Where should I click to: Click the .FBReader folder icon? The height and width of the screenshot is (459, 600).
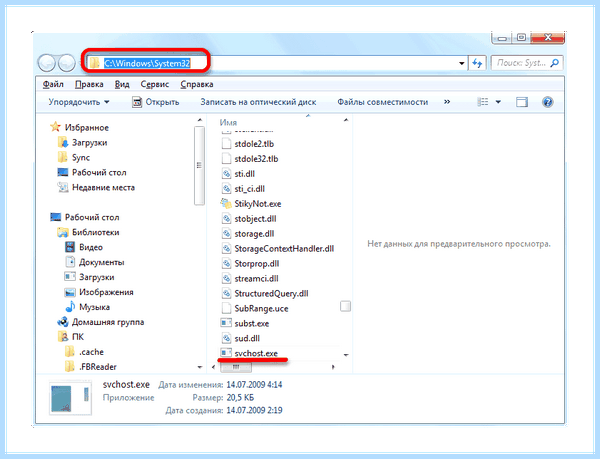(70, 367)
